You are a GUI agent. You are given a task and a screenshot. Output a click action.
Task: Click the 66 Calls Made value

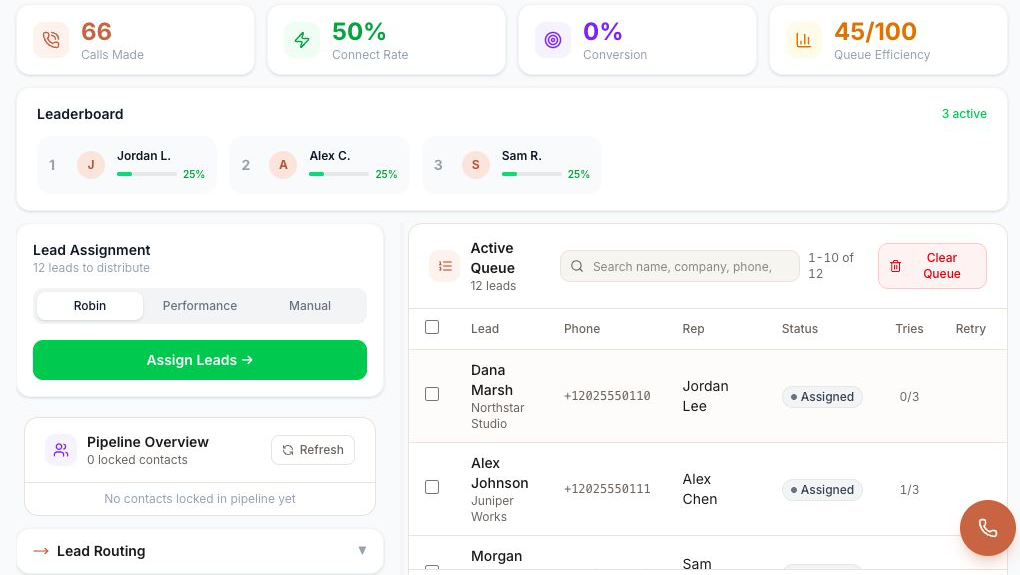(x=96, y=31)
